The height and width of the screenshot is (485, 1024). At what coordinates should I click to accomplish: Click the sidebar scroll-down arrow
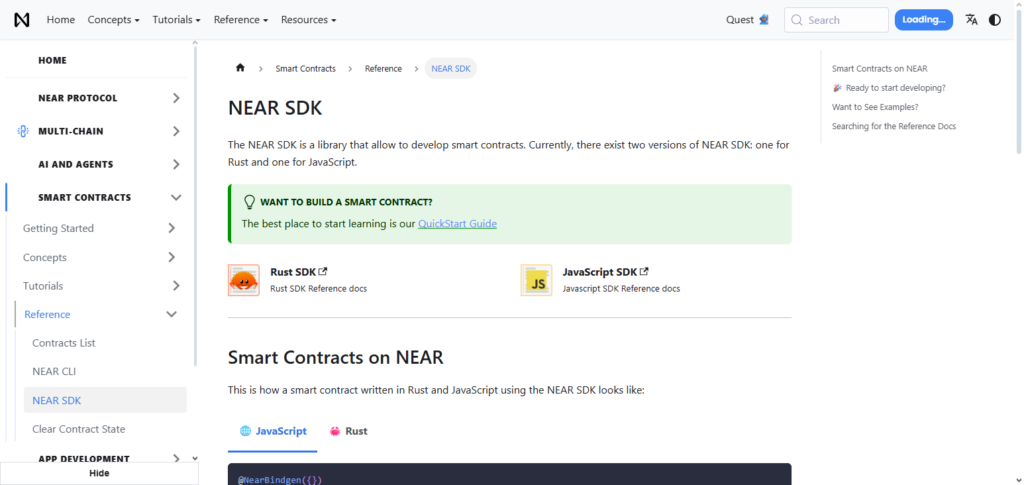coord(195,458)
